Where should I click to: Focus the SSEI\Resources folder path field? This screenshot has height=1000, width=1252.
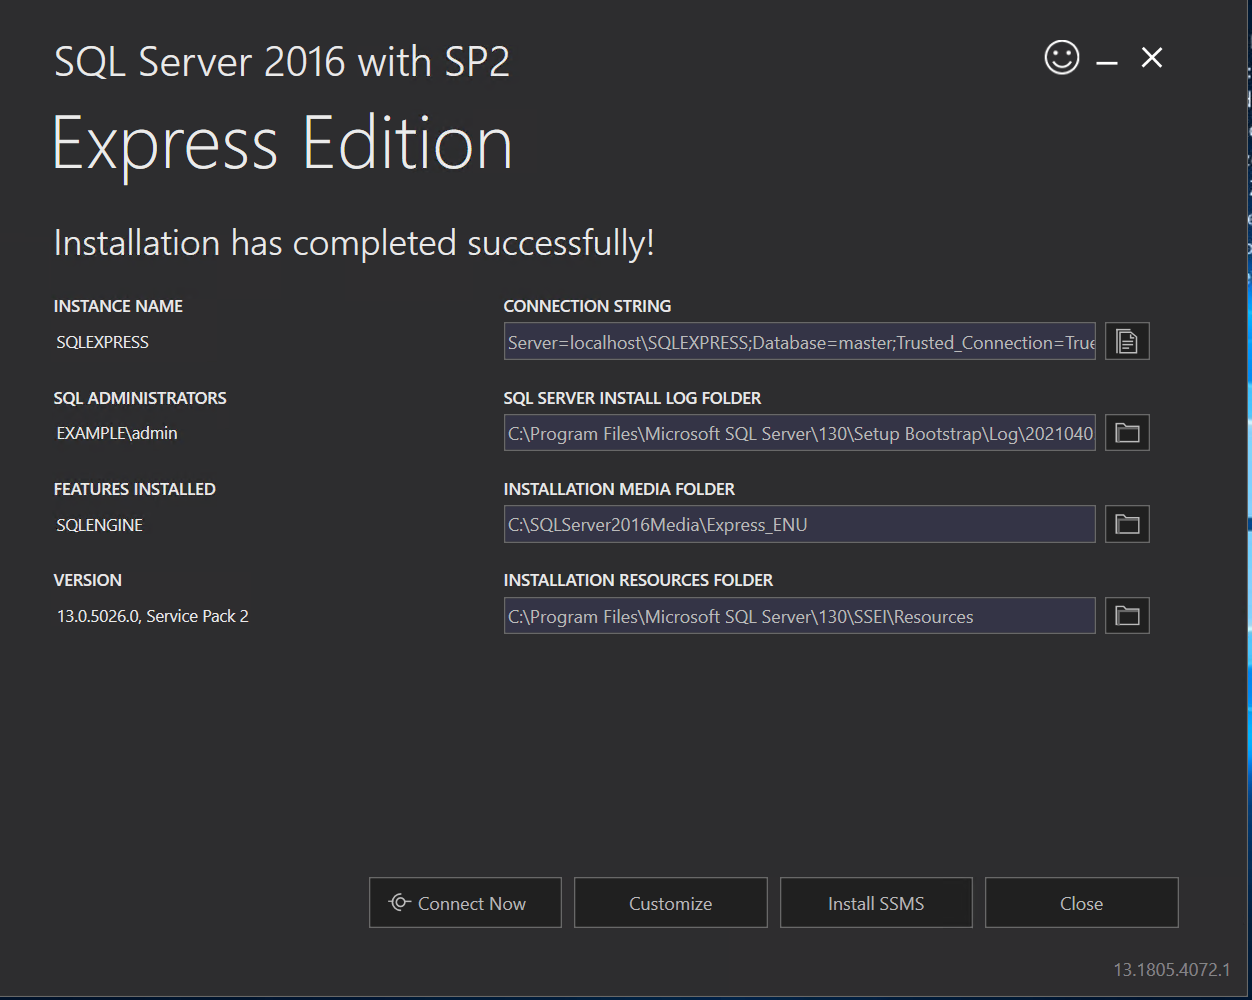(x=799, y=616)
